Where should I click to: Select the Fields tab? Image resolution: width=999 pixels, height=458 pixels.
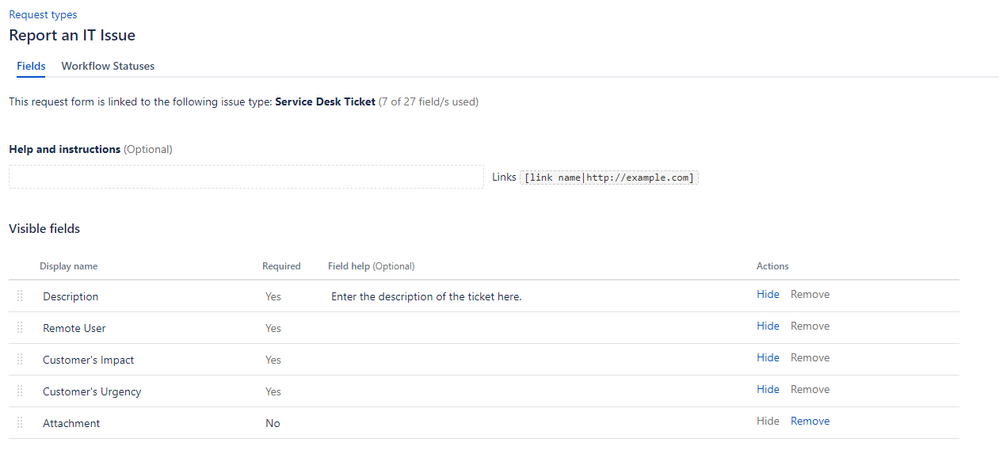coord(31,66)
